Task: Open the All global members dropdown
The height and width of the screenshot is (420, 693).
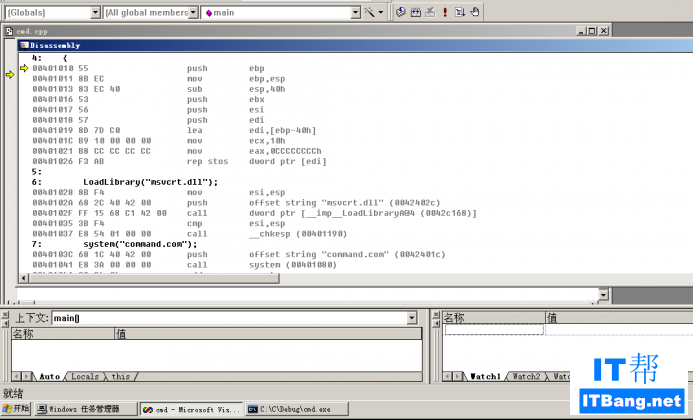Action: click(x=193, y=12)
